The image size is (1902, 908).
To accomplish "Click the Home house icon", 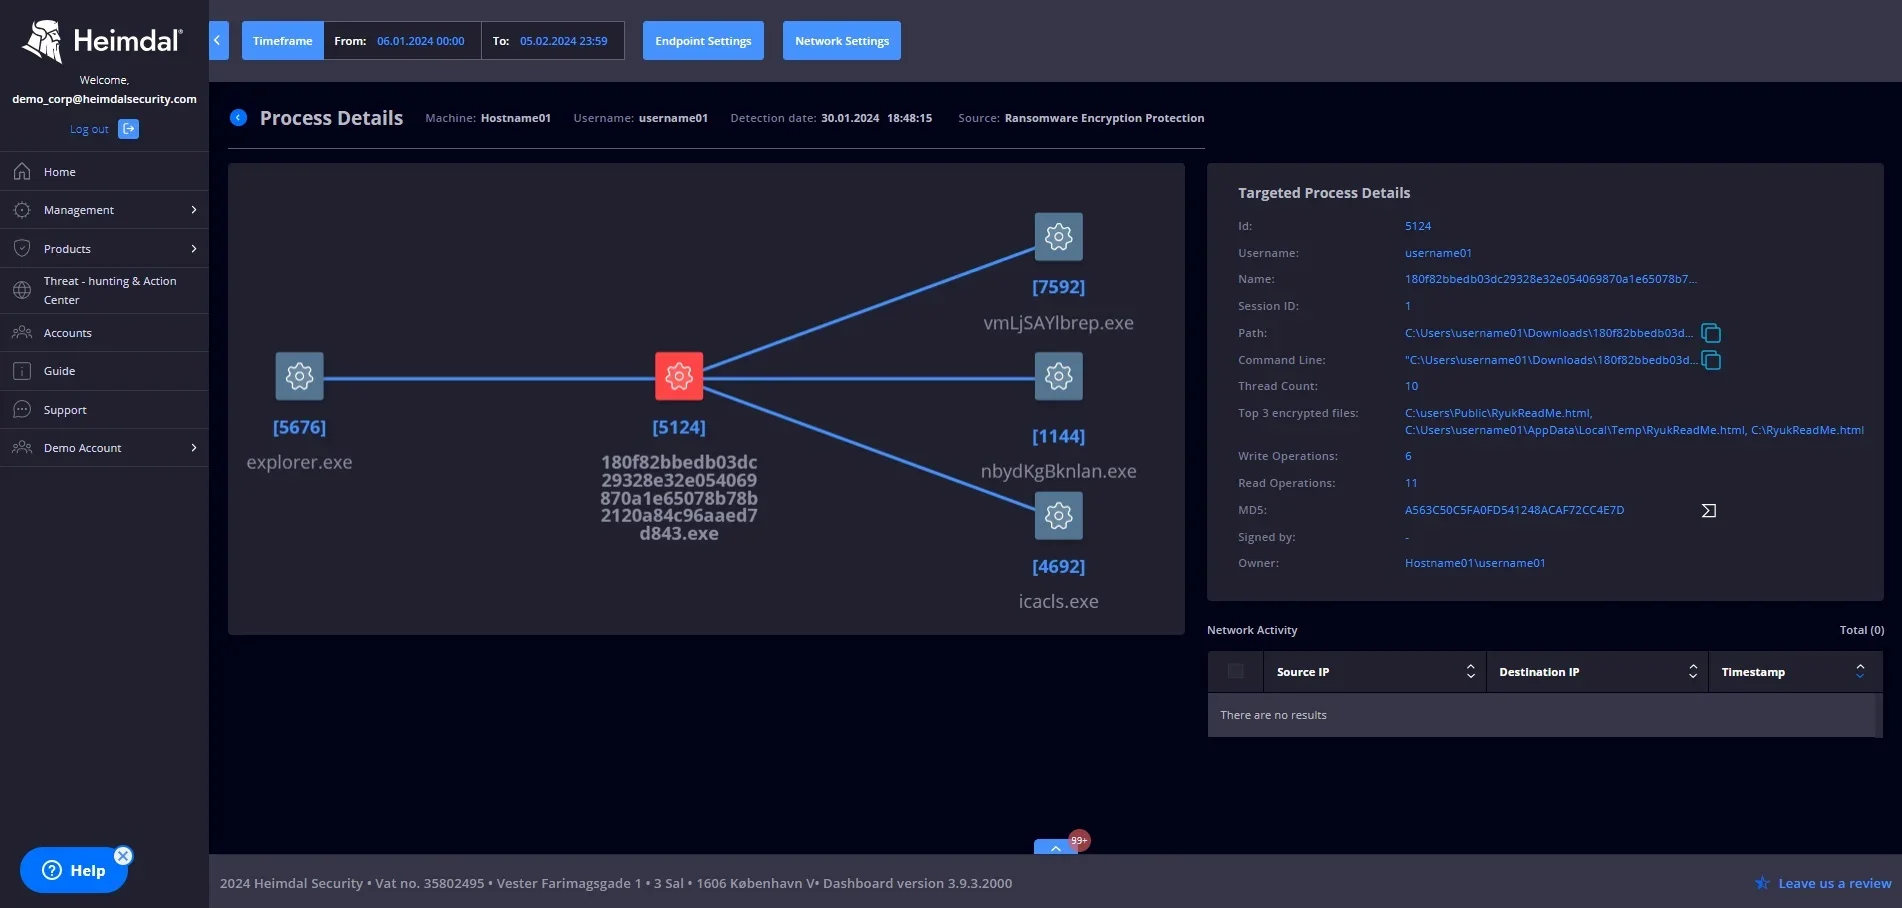I will [22, 172].
